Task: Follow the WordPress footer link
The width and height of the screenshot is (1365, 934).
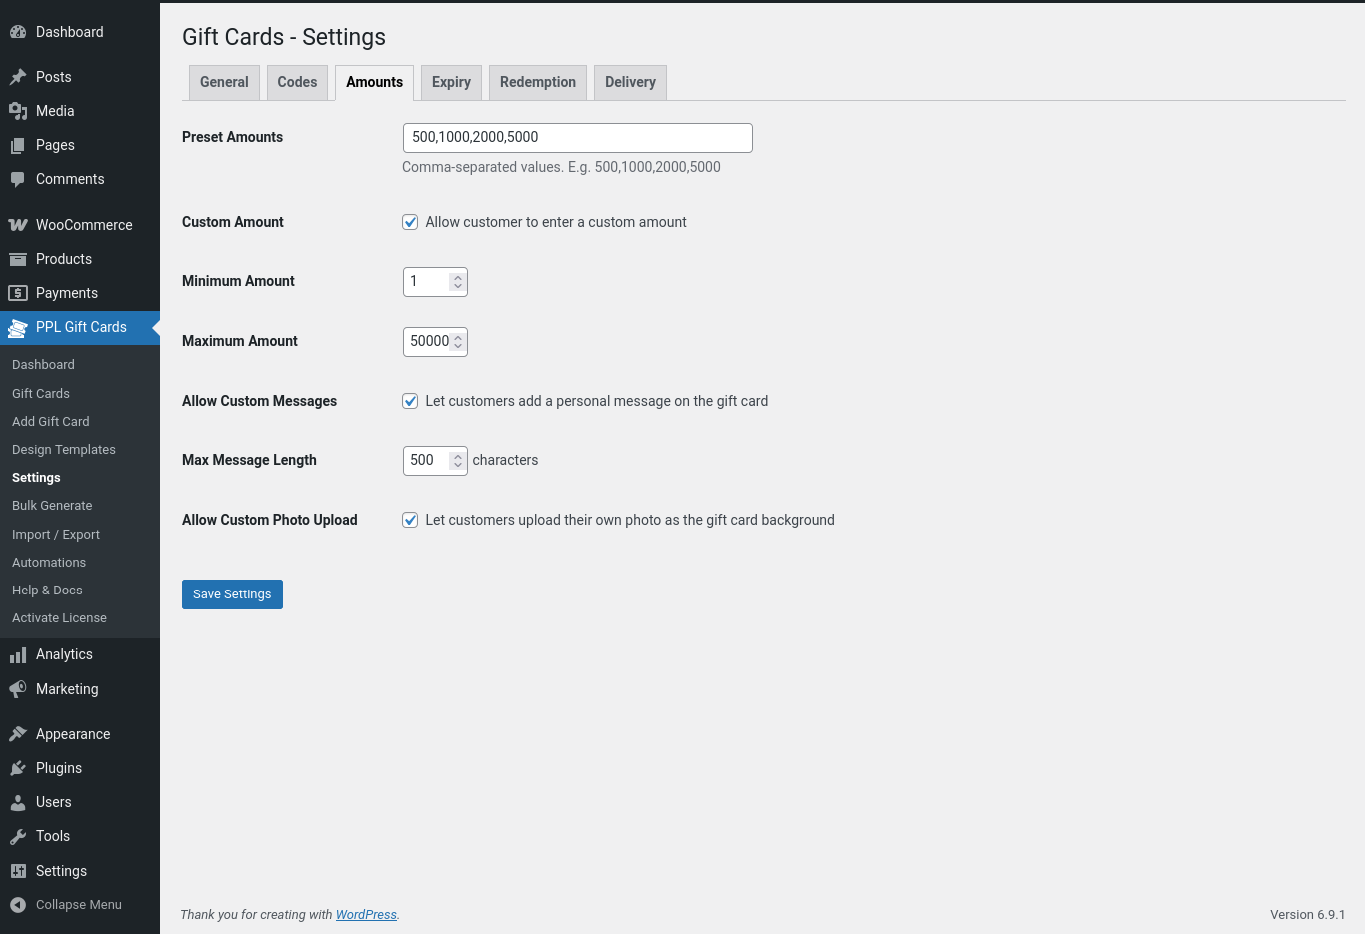Action: pyautogui.click(x=366, y=915)
